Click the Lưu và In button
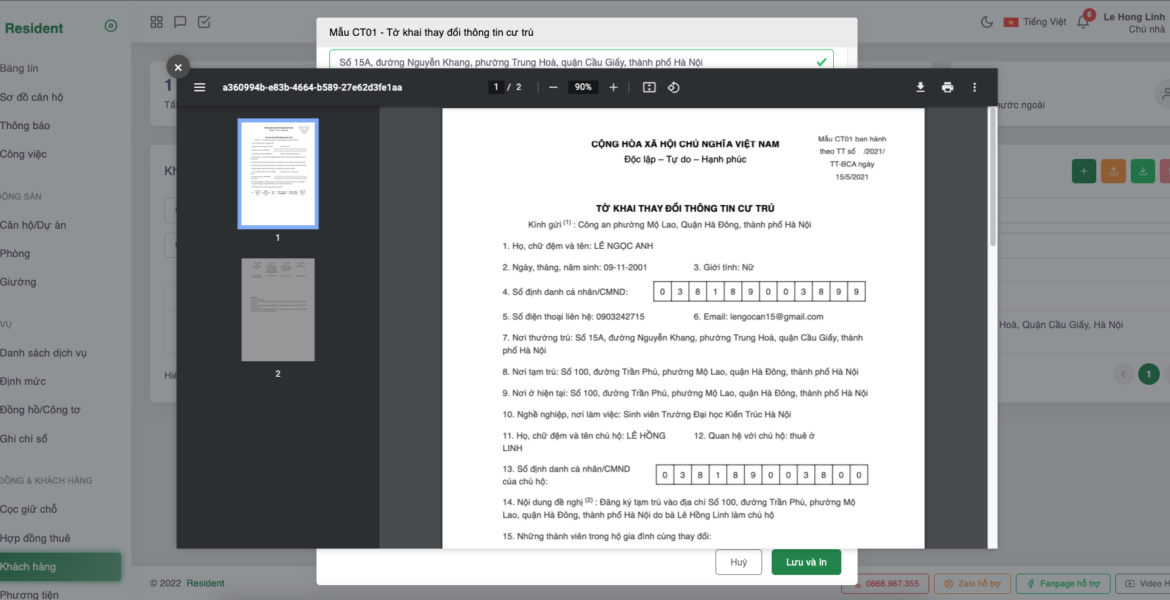This screenshot has width=1170, height=600. [805, 562]
